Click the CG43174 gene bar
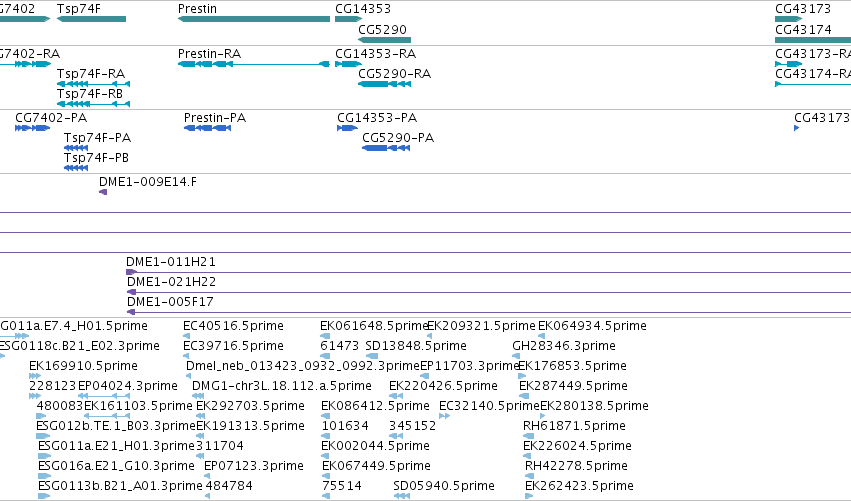Viewport: 851px width, 501px height. coord(813,40)
